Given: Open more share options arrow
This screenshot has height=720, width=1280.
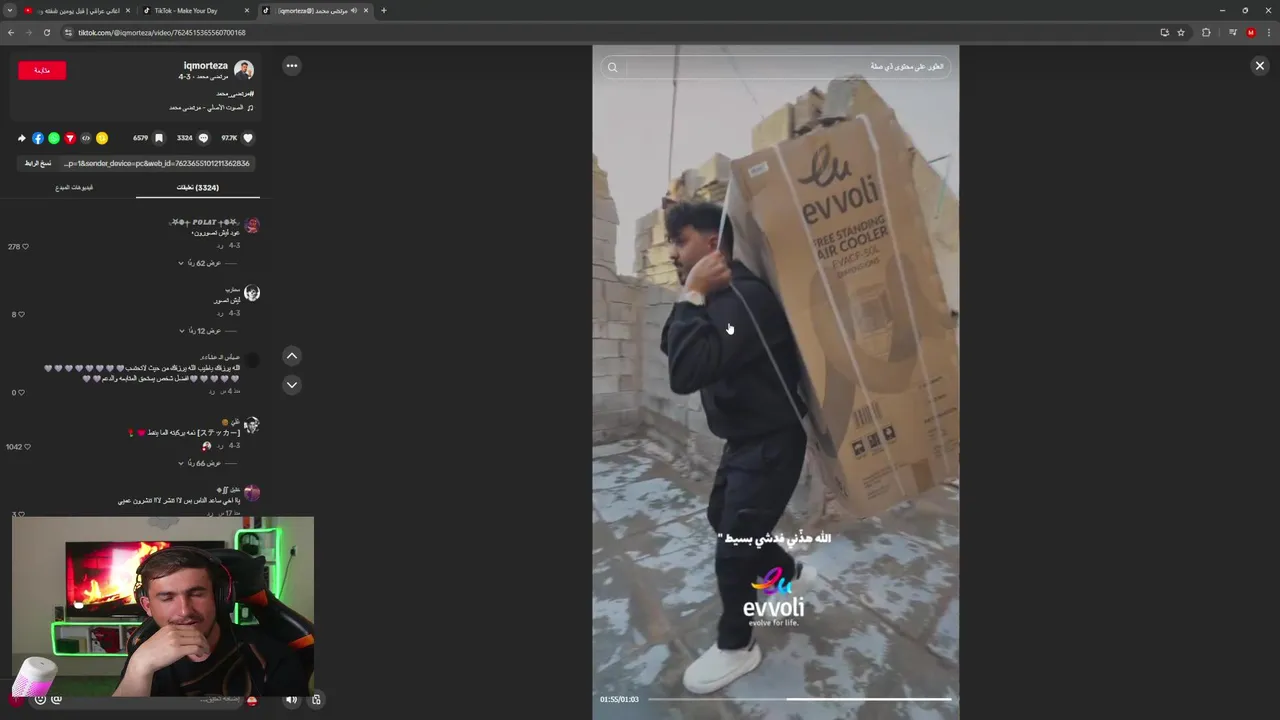Looking at the screenshot, I should tap(22, 138).
